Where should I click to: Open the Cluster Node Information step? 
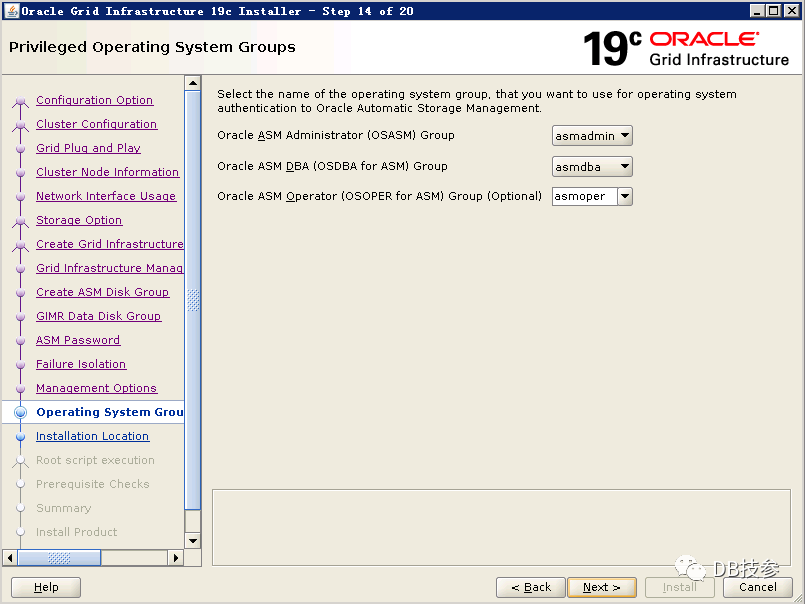tap(107, 172)
